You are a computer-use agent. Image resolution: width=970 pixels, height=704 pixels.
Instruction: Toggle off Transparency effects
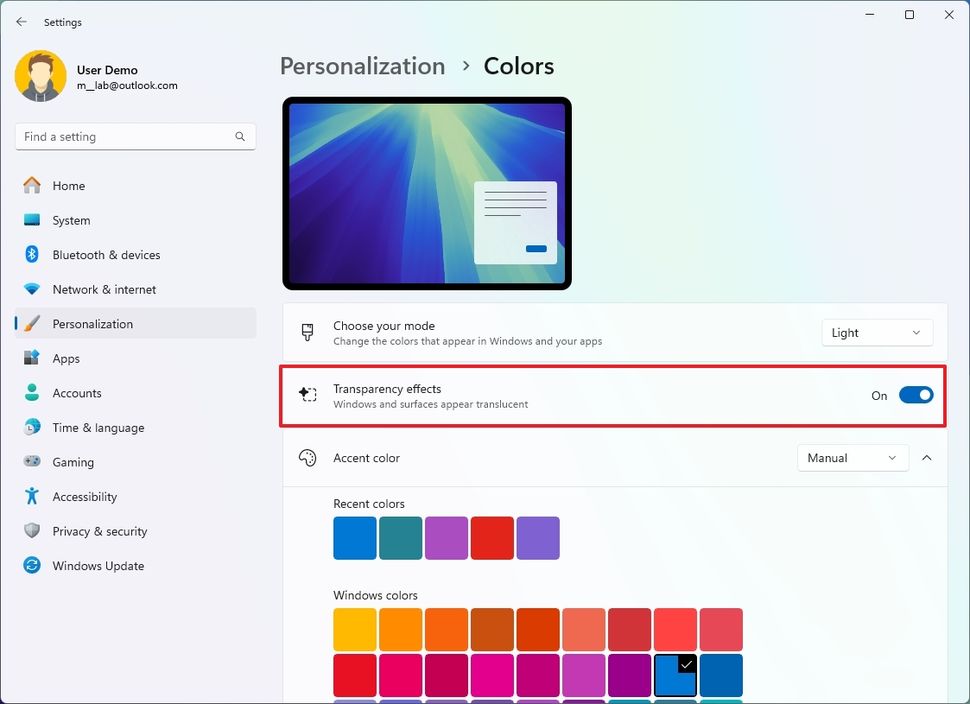pos(915,395)
